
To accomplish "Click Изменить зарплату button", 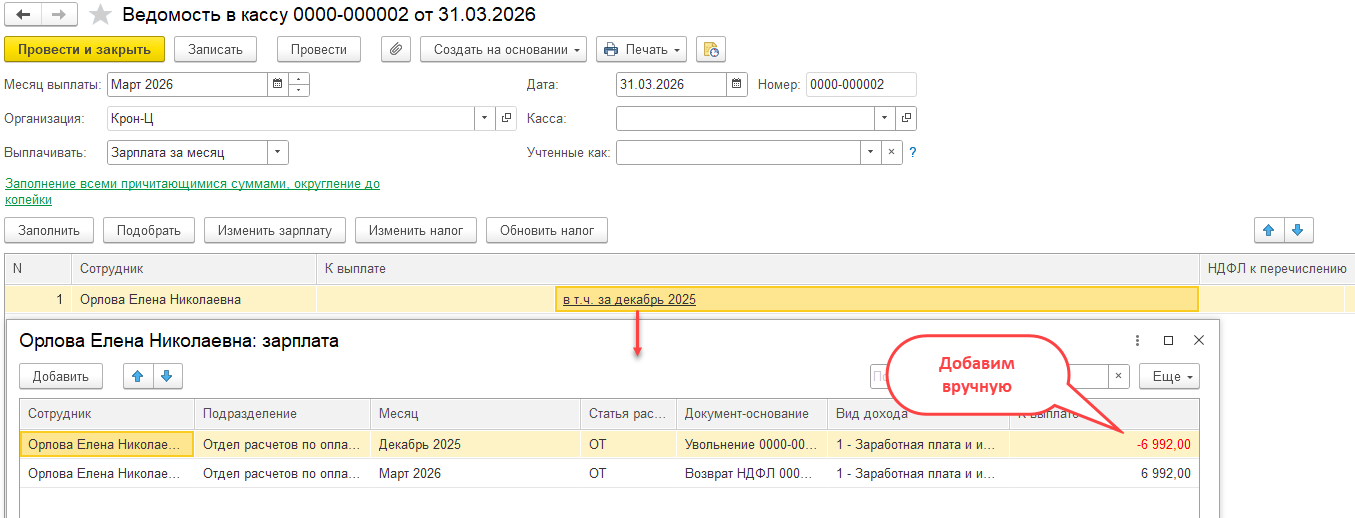I will click(275, 230).
